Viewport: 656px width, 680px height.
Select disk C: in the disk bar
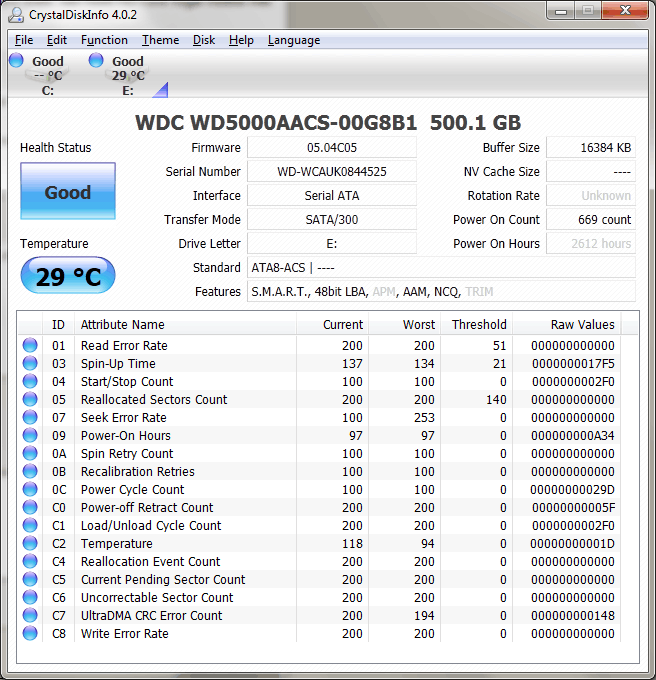[48, 75]
